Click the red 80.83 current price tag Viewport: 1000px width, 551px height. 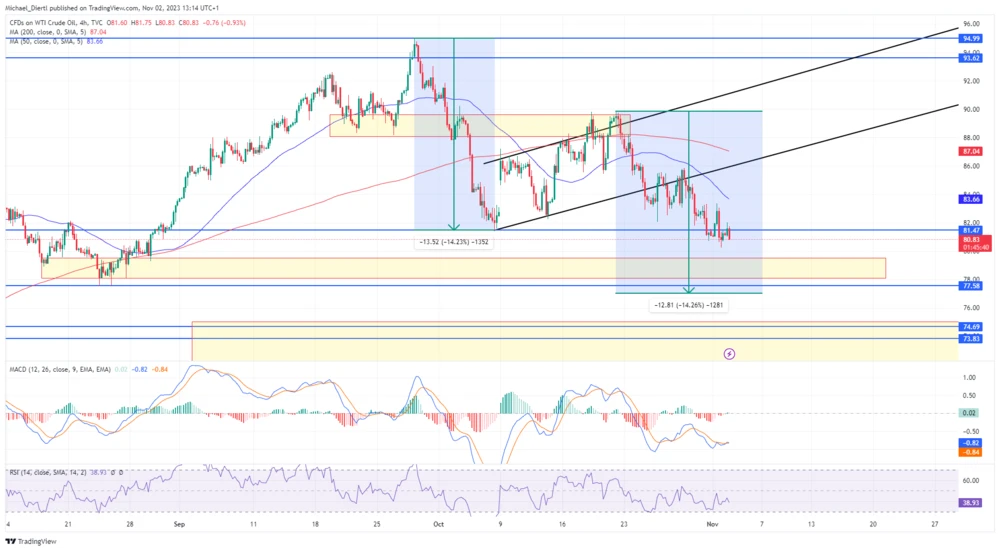(x=974, y=243)
